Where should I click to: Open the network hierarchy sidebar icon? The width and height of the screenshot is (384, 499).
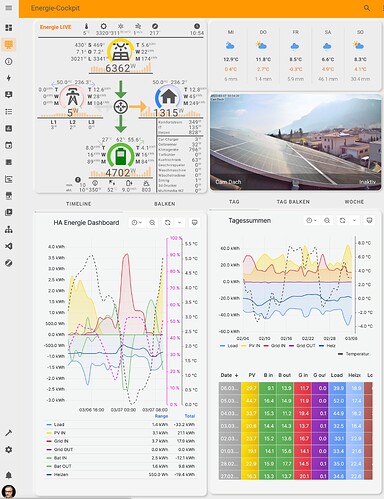point(9,229)
